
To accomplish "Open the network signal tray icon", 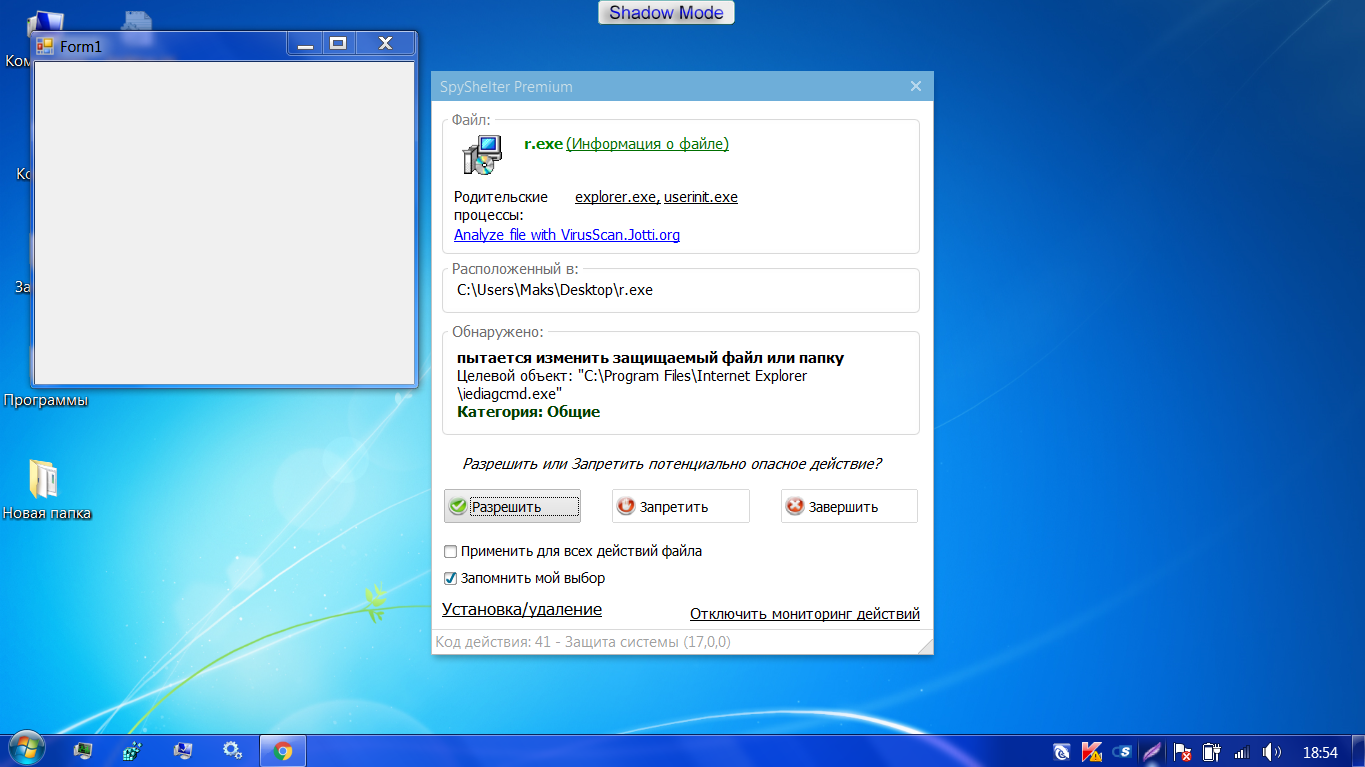I will pos(1242,751).
